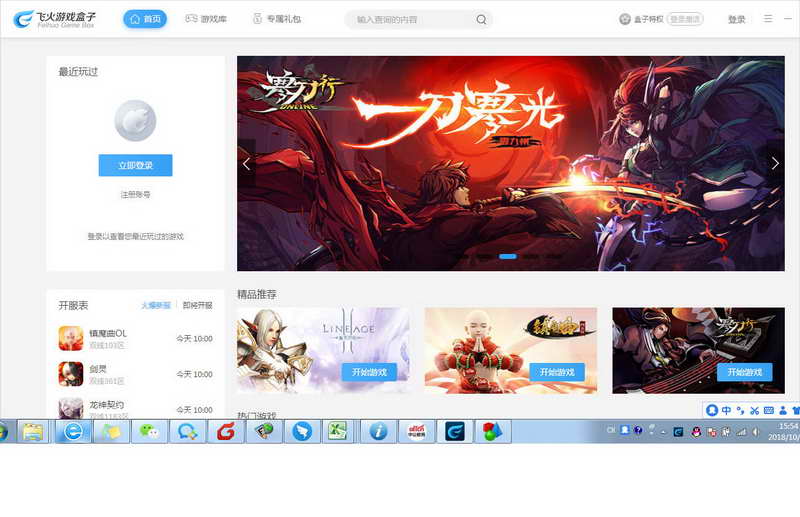Open sticky notes app in taskbar
Image resolution: width=800 pixels, height=517 pixels.
[x=111, y=432]
